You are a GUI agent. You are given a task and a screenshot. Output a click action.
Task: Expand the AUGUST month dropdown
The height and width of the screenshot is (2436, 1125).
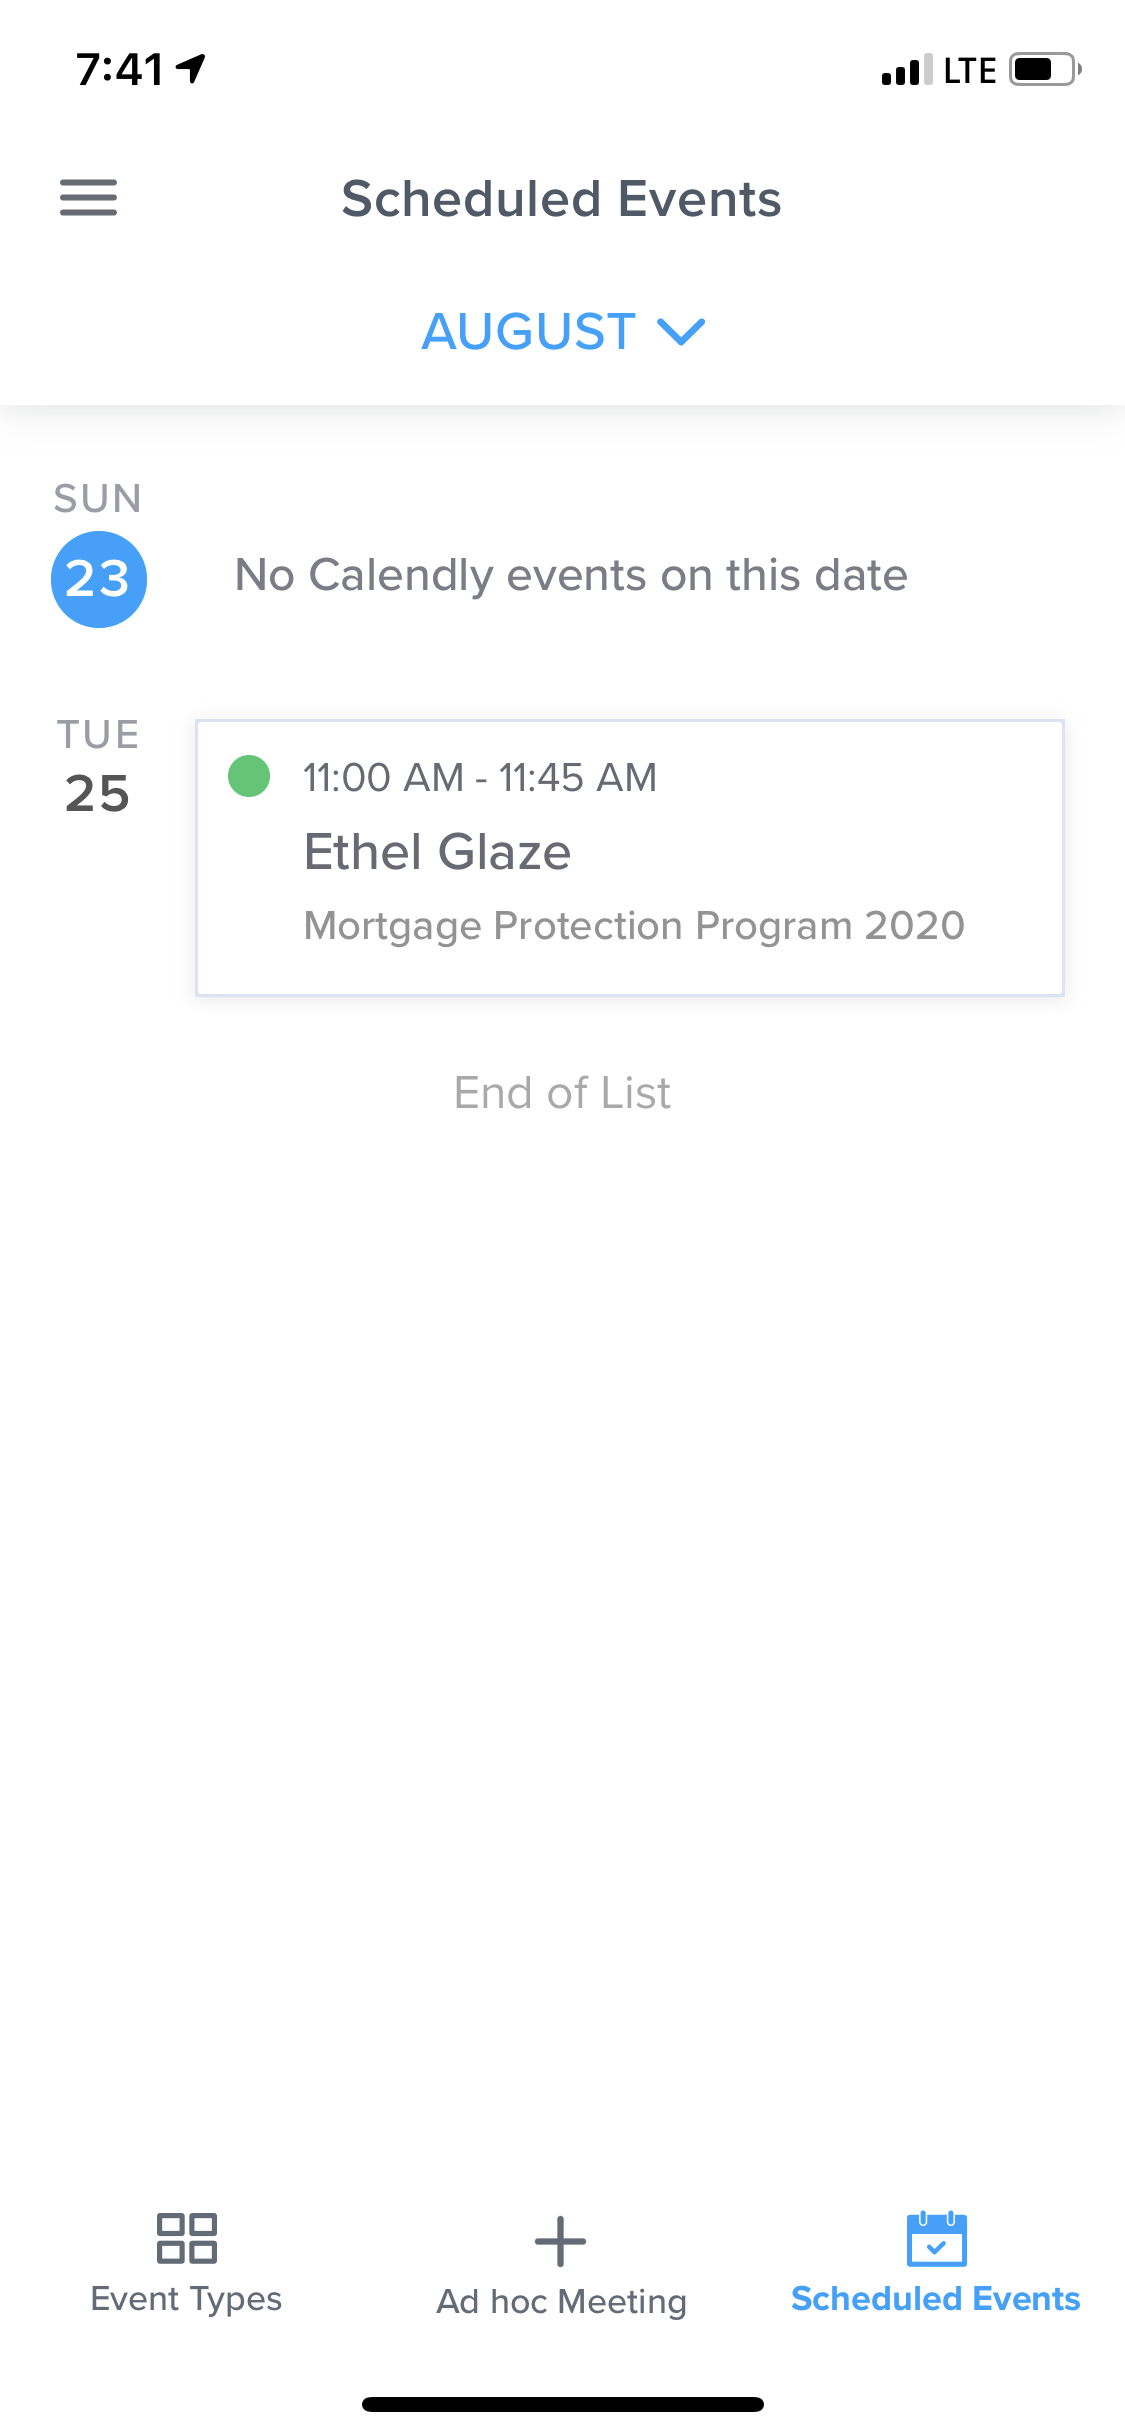530,331
